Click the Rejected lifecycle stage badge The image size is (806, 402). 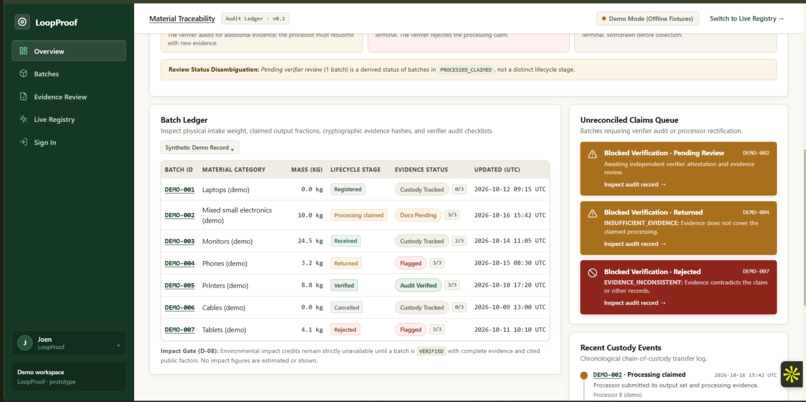point(345,330)
